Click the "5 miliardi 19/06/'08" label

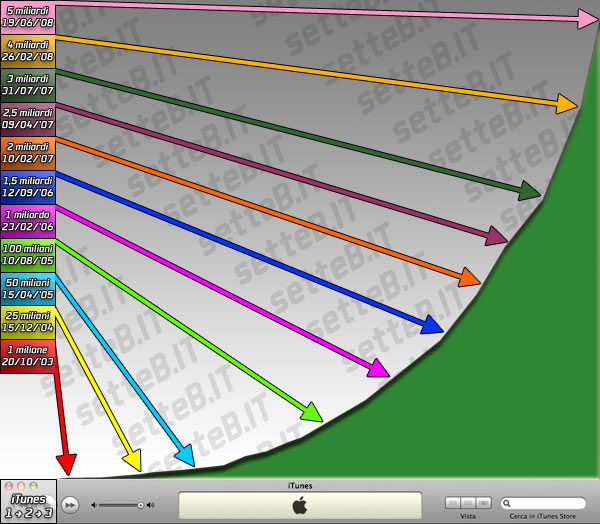coord(28,17)
